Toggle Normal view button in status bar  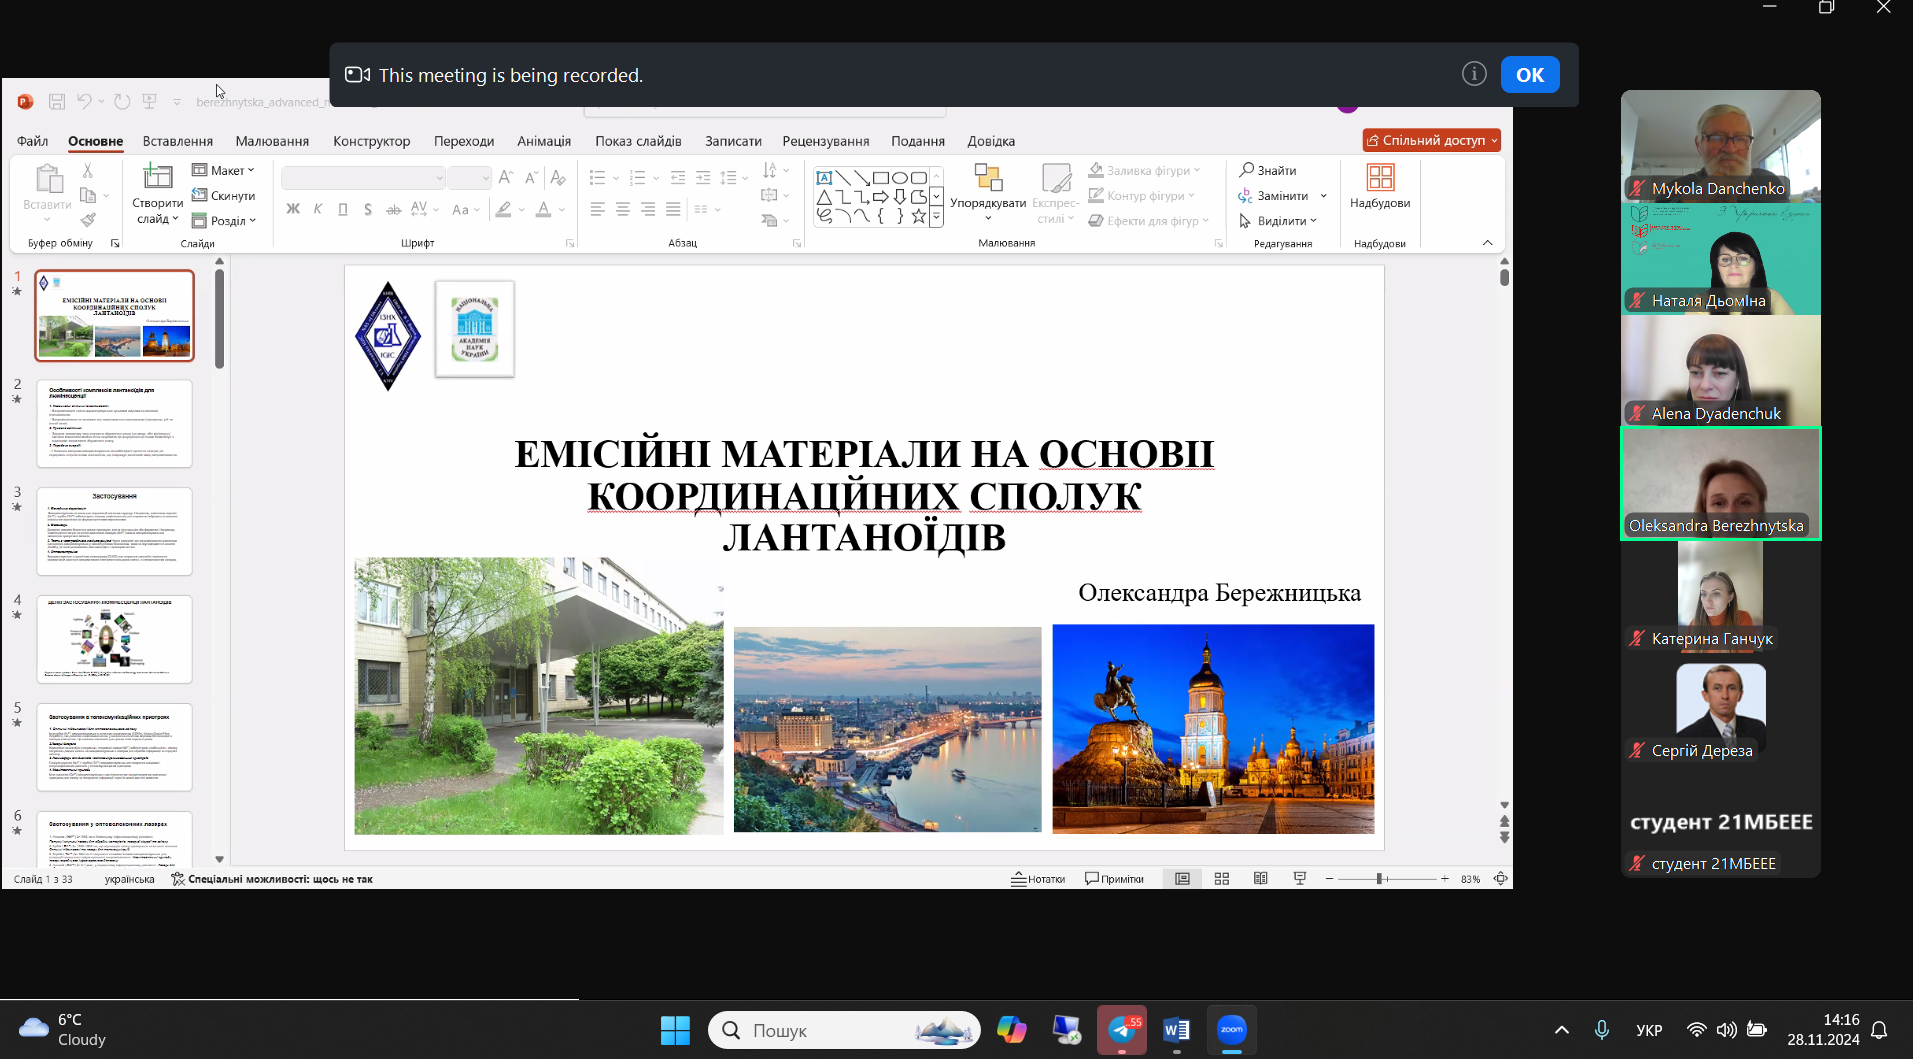click(1182, 879)
